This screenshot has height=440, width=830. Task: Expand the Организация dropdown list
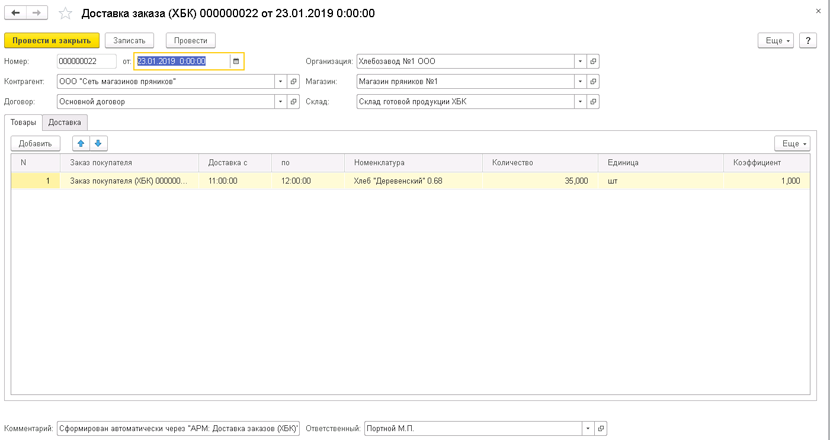click(x=581, y=61)
